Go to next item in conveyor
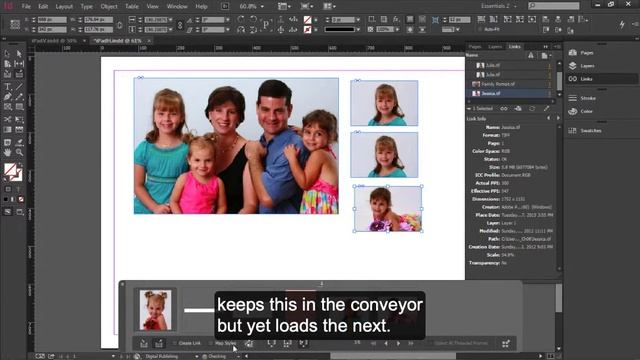 [x=398, y=343]
